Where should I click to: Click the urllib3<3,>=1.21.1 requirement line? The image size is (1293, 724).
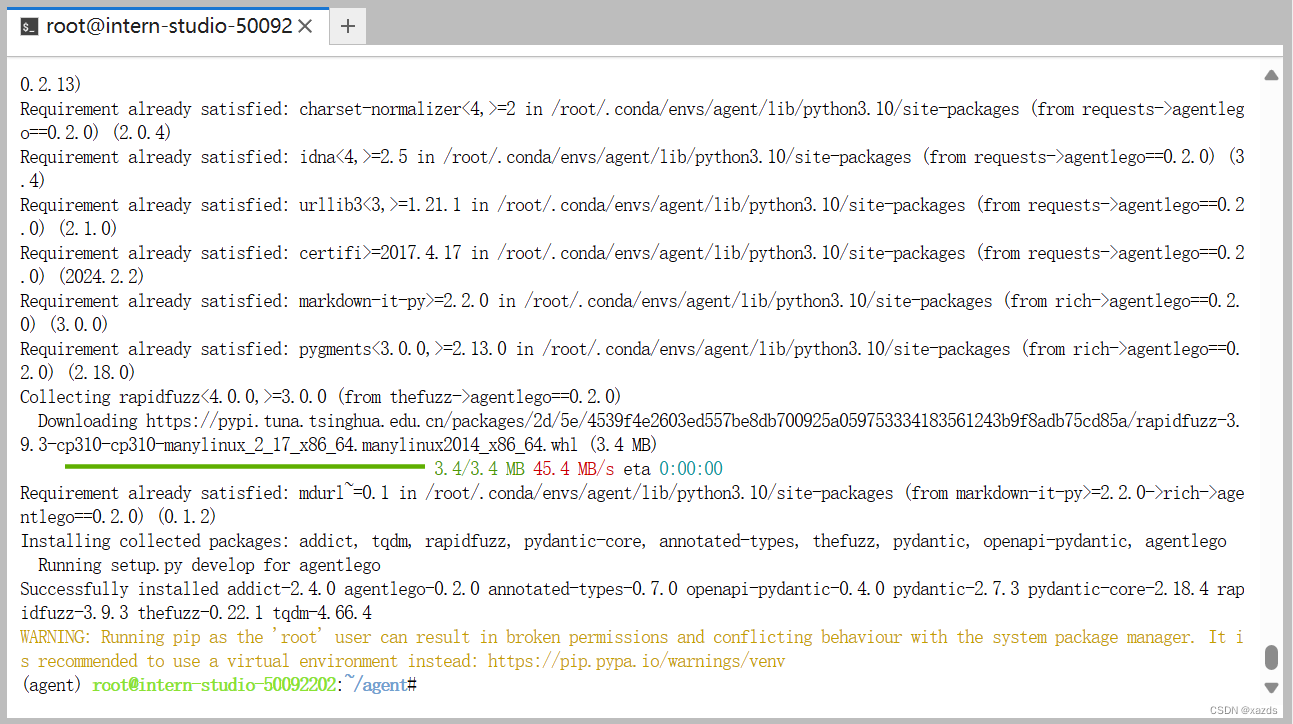[x=632, y=205]
